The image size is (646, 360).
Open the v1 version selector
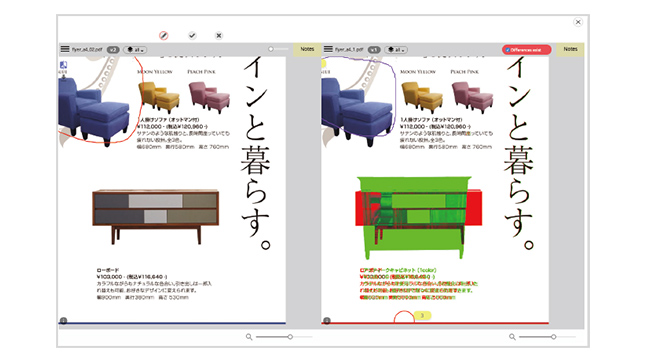click(374, 50)
